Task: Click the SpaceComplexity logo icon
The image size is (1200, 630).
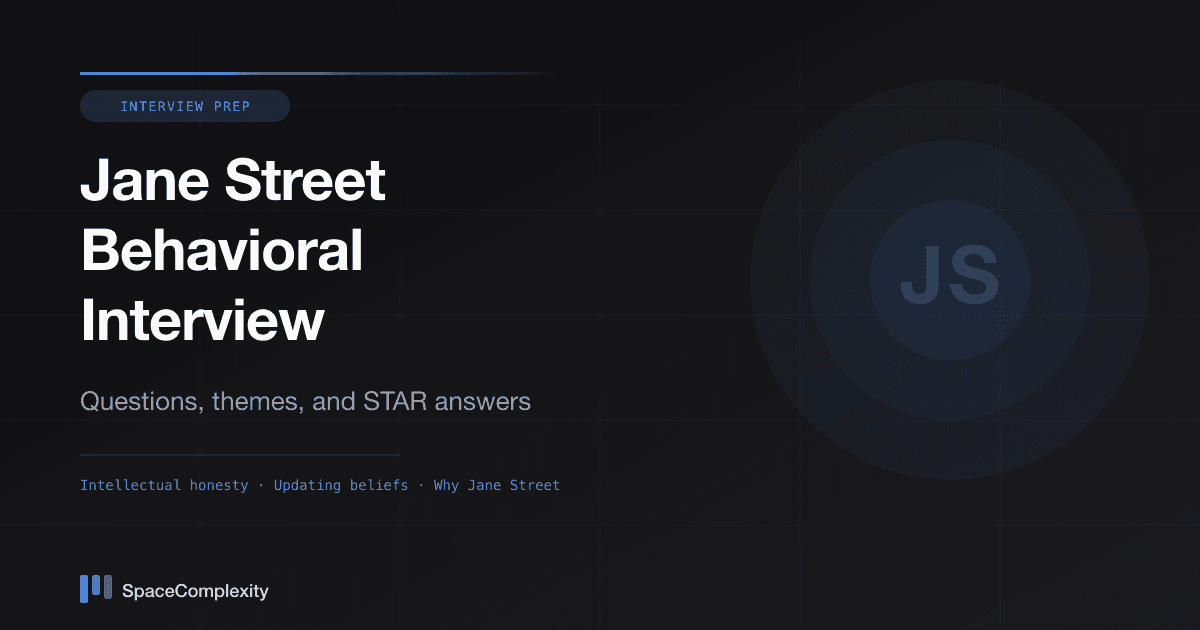Action: tap(96, 589)
